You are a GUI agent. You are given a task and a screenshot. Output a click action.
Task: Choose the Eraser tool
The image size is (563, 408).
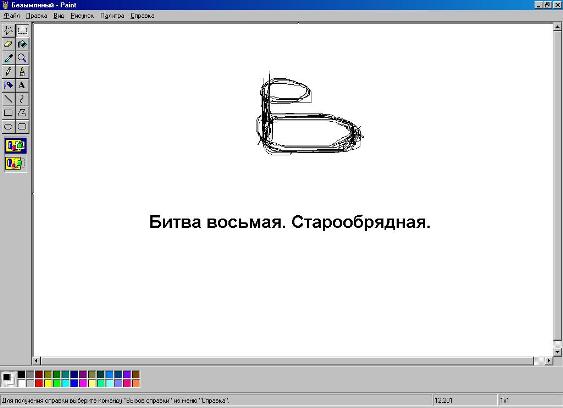tap(8, 44)
